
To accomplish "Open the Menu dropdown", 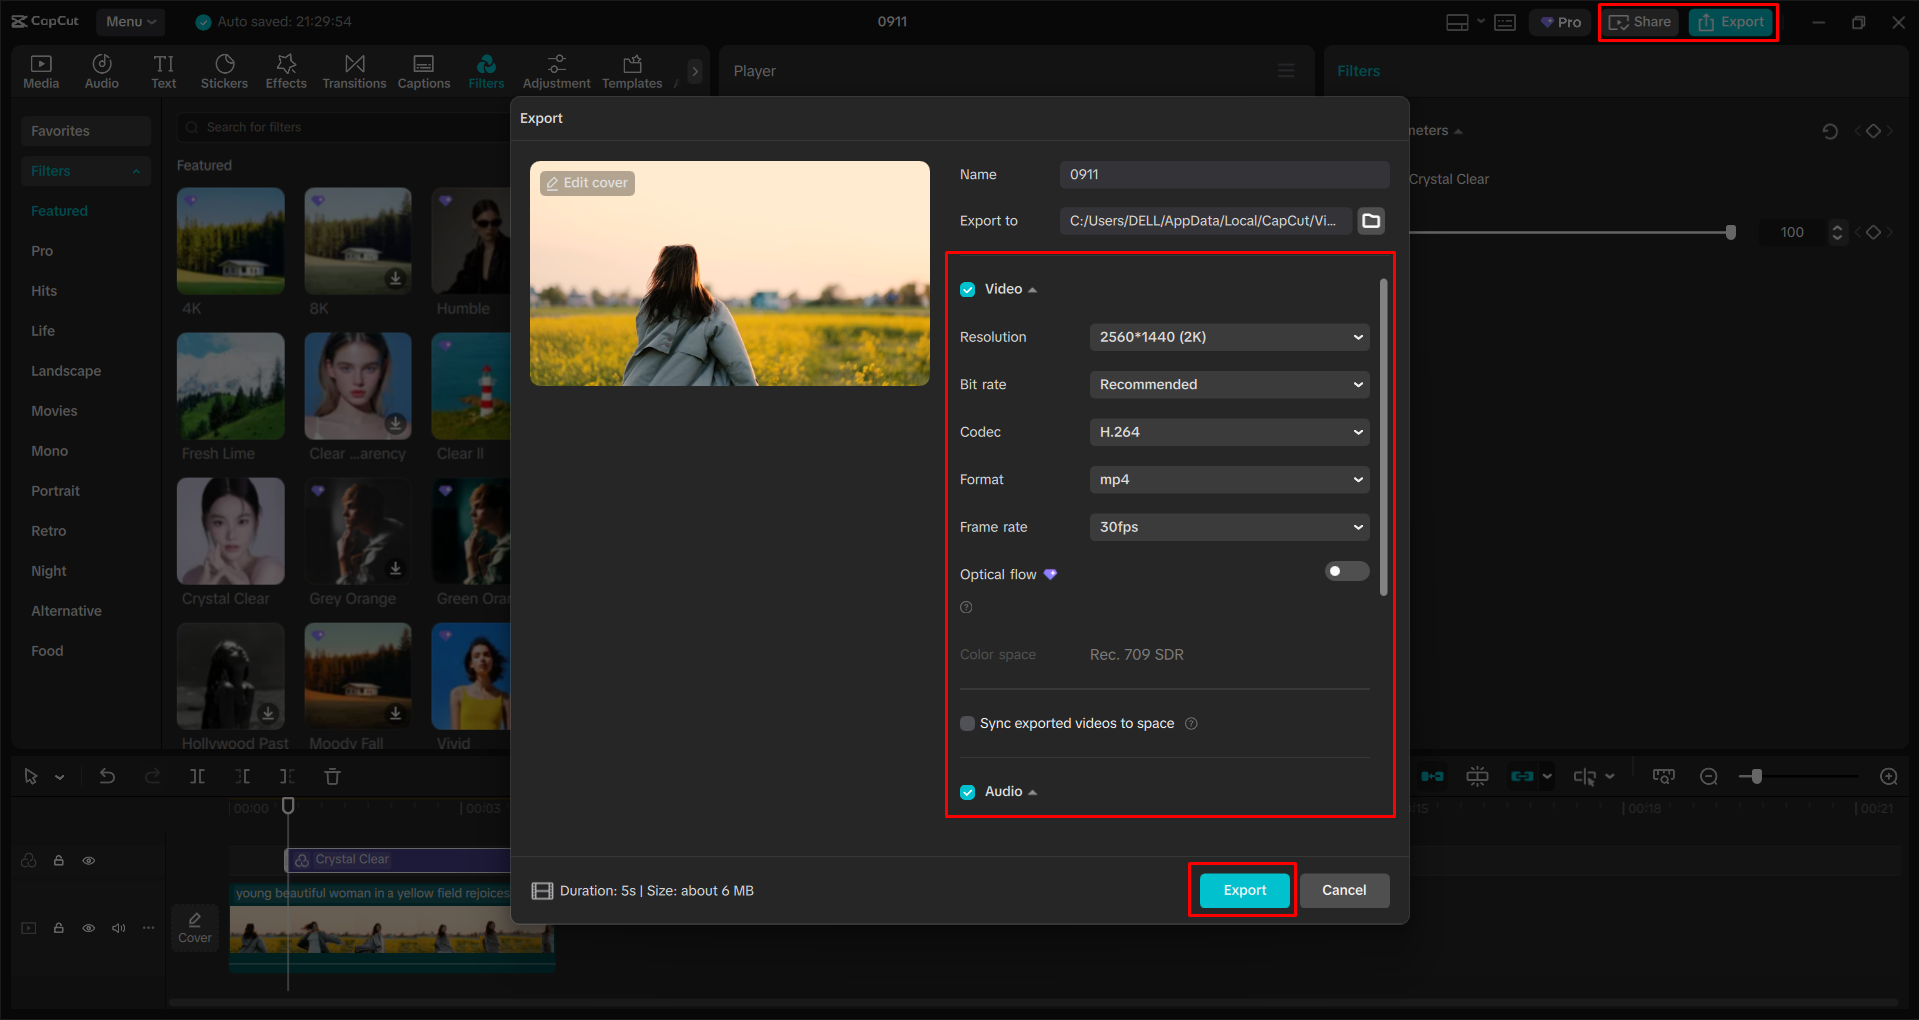I will [130, 21].
